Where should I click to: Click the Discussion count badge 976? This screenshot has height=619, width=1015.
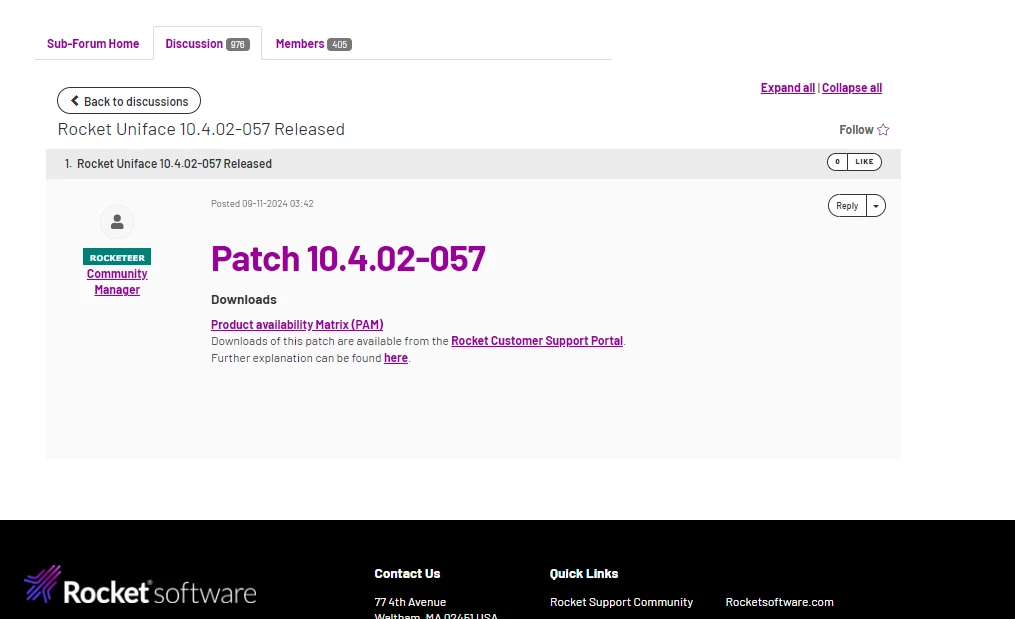click(x=238, y=44)
